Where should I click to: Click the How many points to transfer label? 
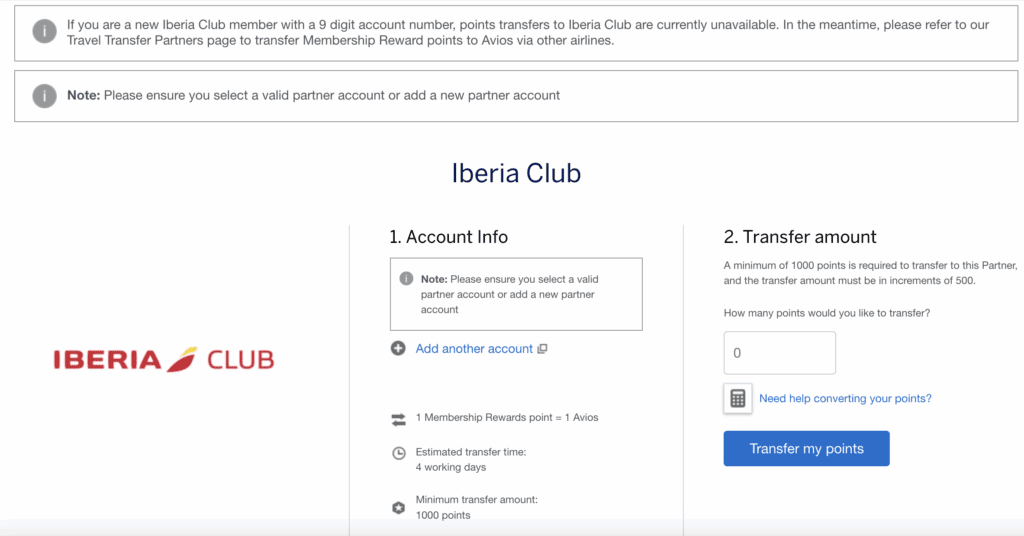click(x=826, y=313)
